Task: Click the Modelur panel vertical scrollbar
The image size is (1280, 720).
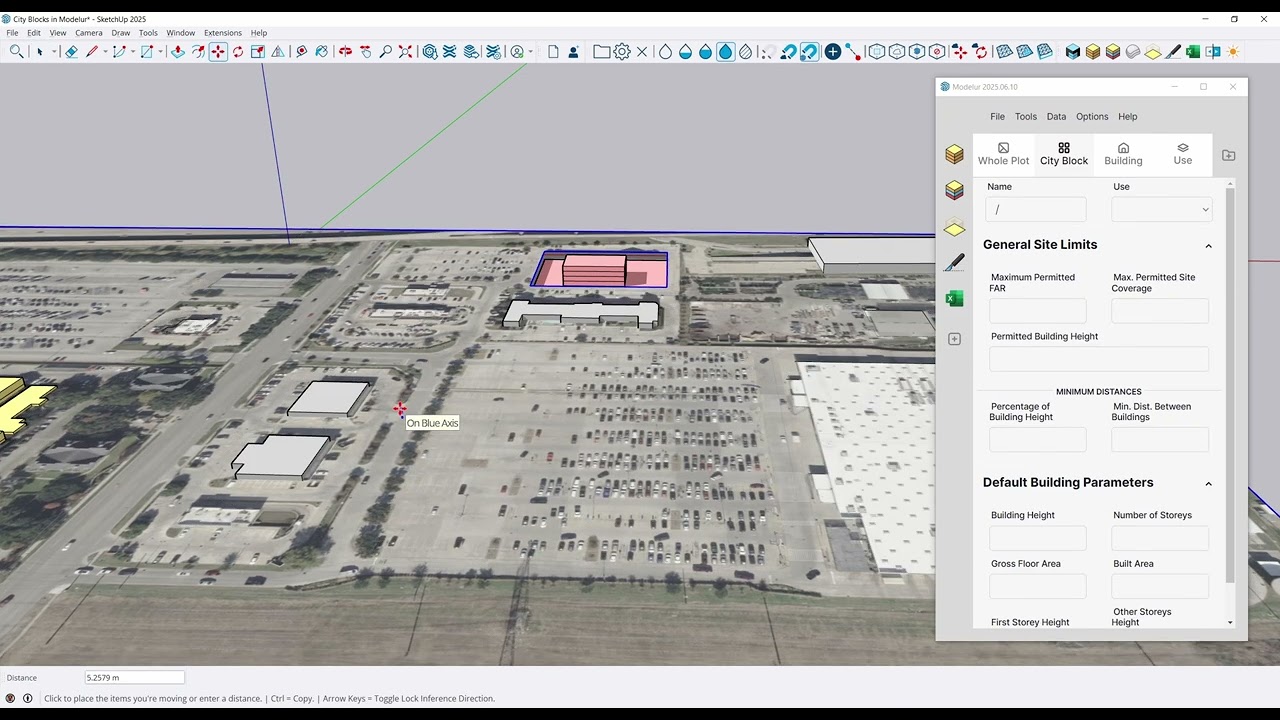Action: click(1230, 385)
